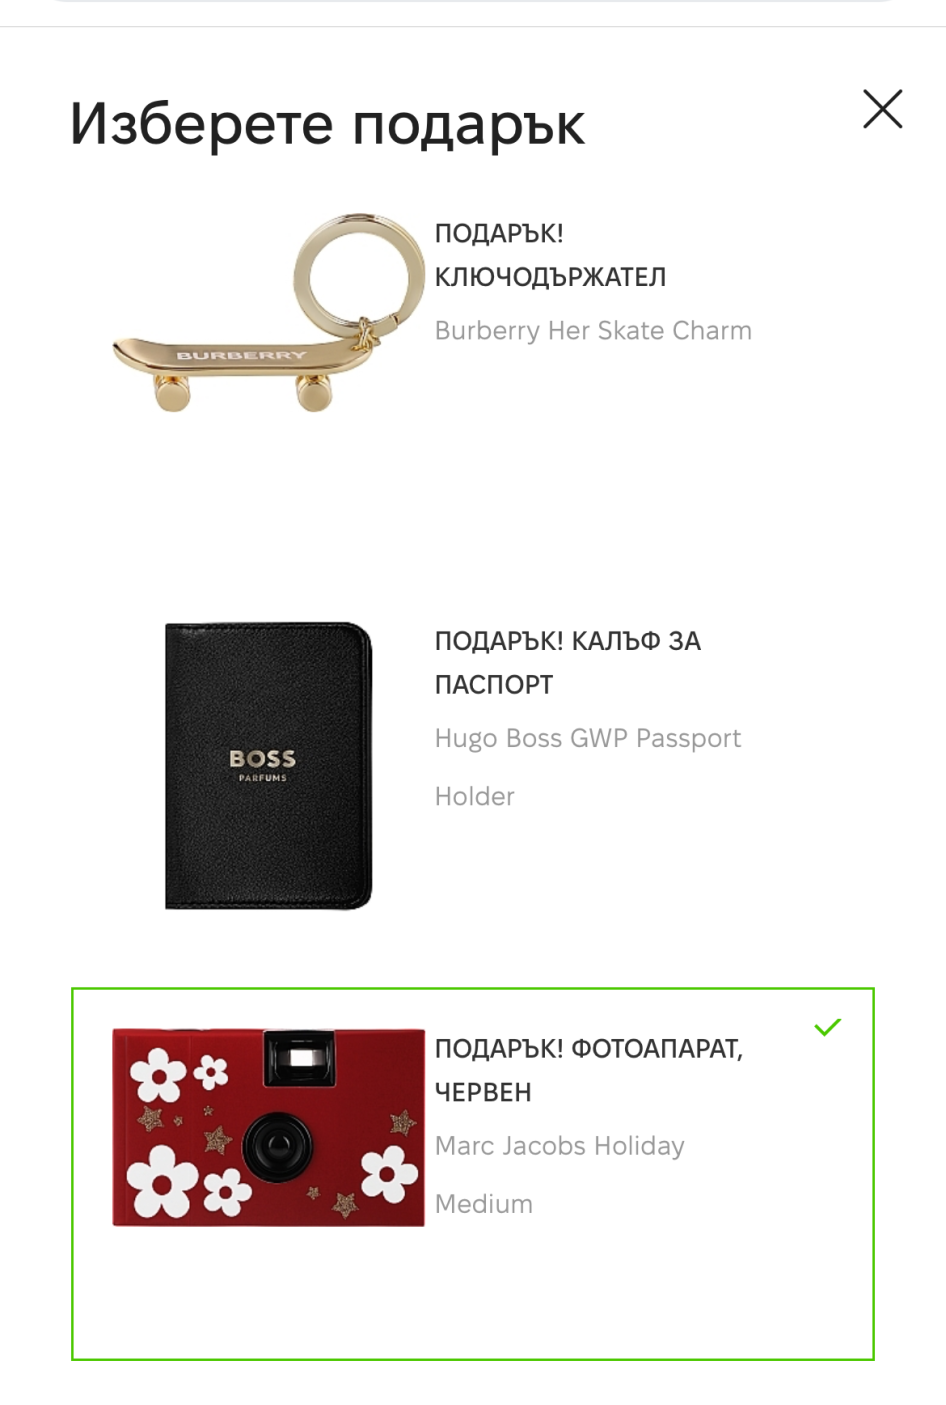This screenshot has width=946, height=1405.
Task: Click the word Medium under Marc Jacobs
Action: coord(484,1204)
